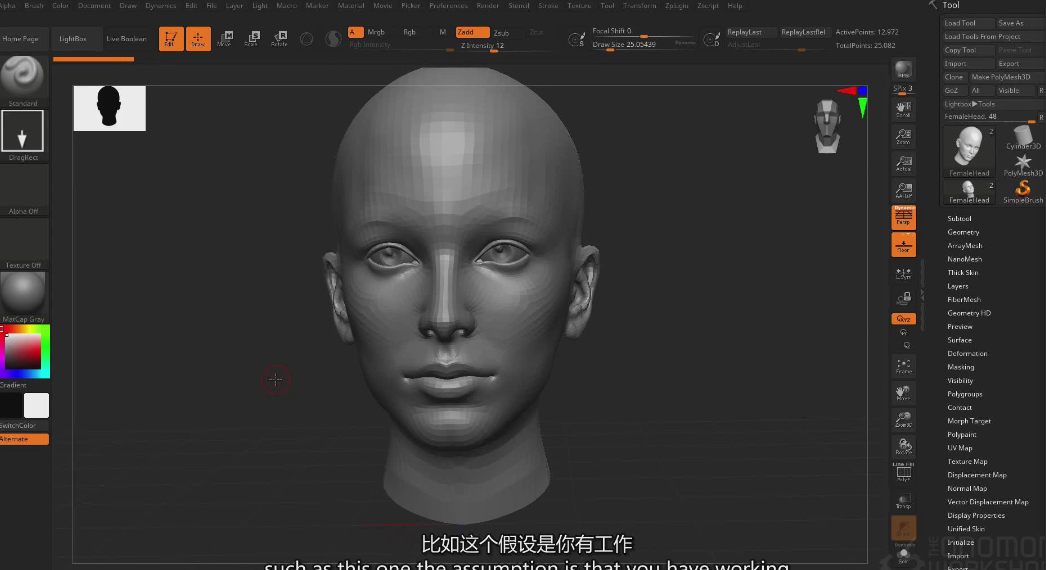
Task: Toggle Dynamic Persp perspective view
Action: [x=903, y=217]
